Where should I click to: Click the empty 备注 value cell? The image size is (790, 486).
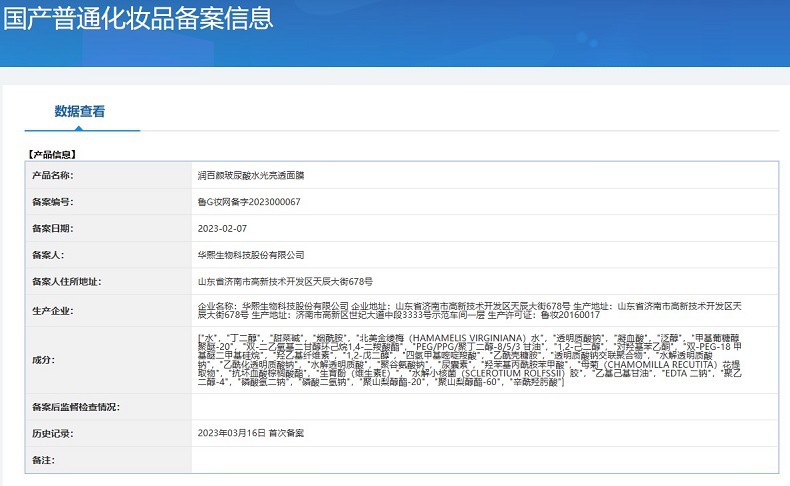click(x=480, y=459)
